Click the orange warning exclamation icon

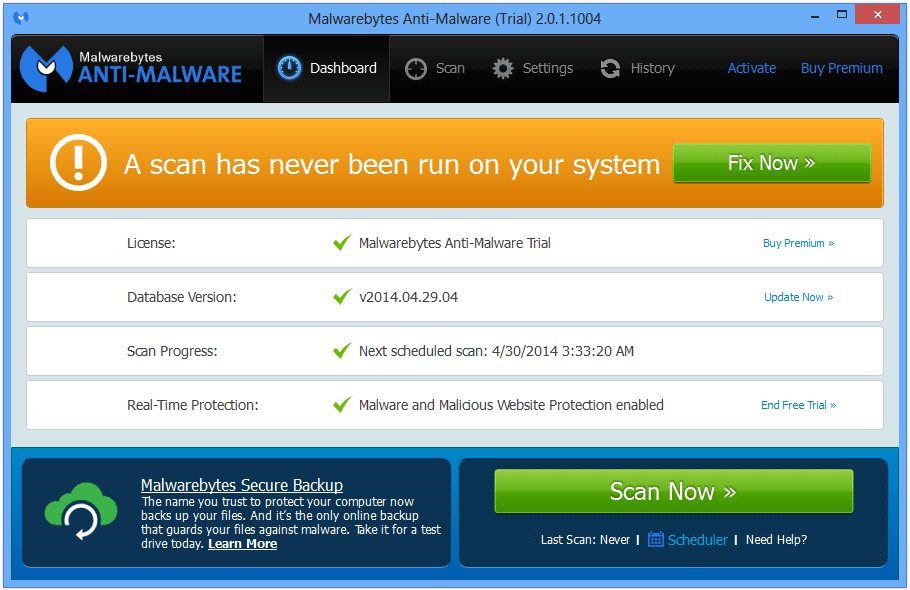pos(78,163)
